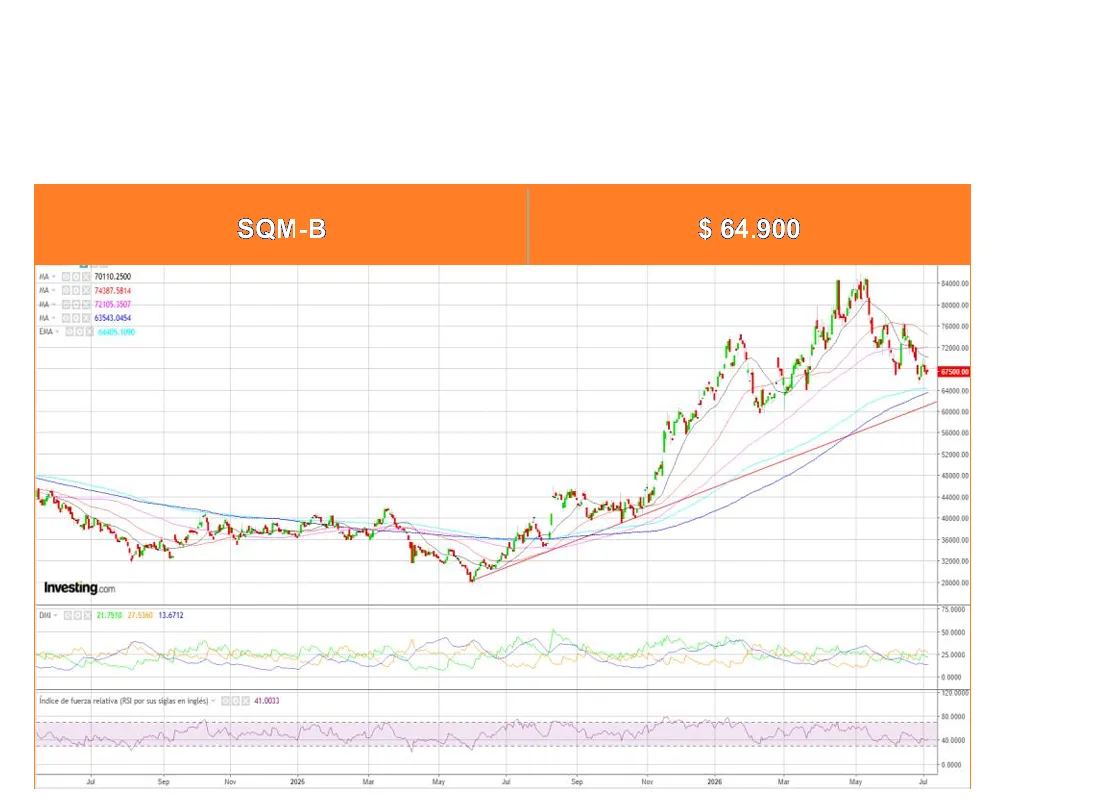The image size is (1112, 806).
Task: Remove the EMA indicator from the chart
Action: tap(89, 332)
